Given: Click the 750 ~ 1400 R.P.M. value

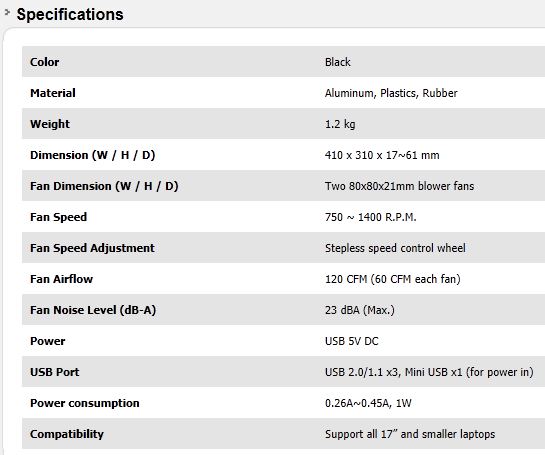Looking at the screenshot, I should point(371,217).
